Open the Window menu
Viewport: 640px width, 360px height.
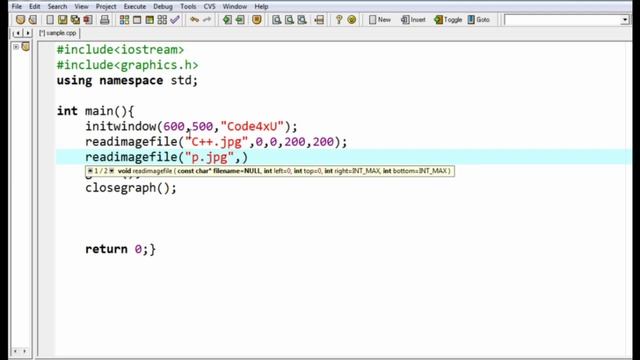pyautogui.click(x=235, y=7)
